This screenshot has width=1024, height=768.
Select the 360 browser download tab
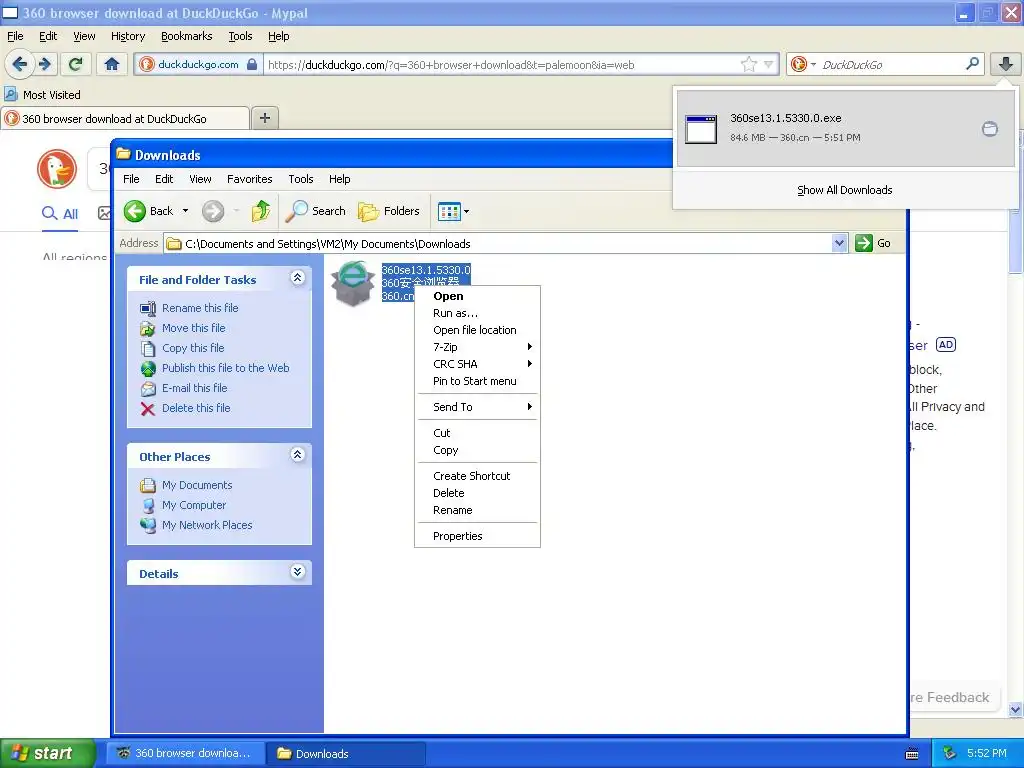125,118
